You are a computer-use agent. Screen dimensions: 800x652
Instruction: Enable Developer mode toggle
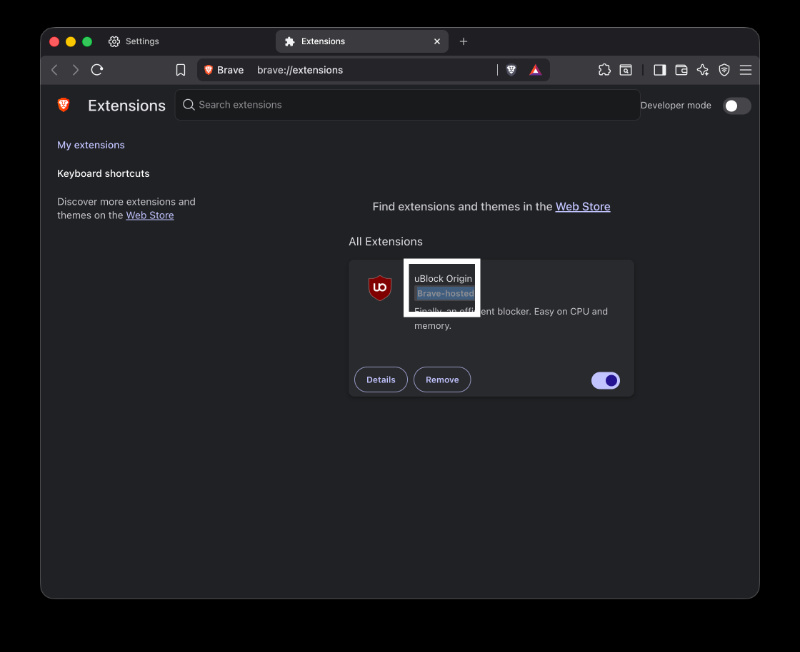[737, 106]
